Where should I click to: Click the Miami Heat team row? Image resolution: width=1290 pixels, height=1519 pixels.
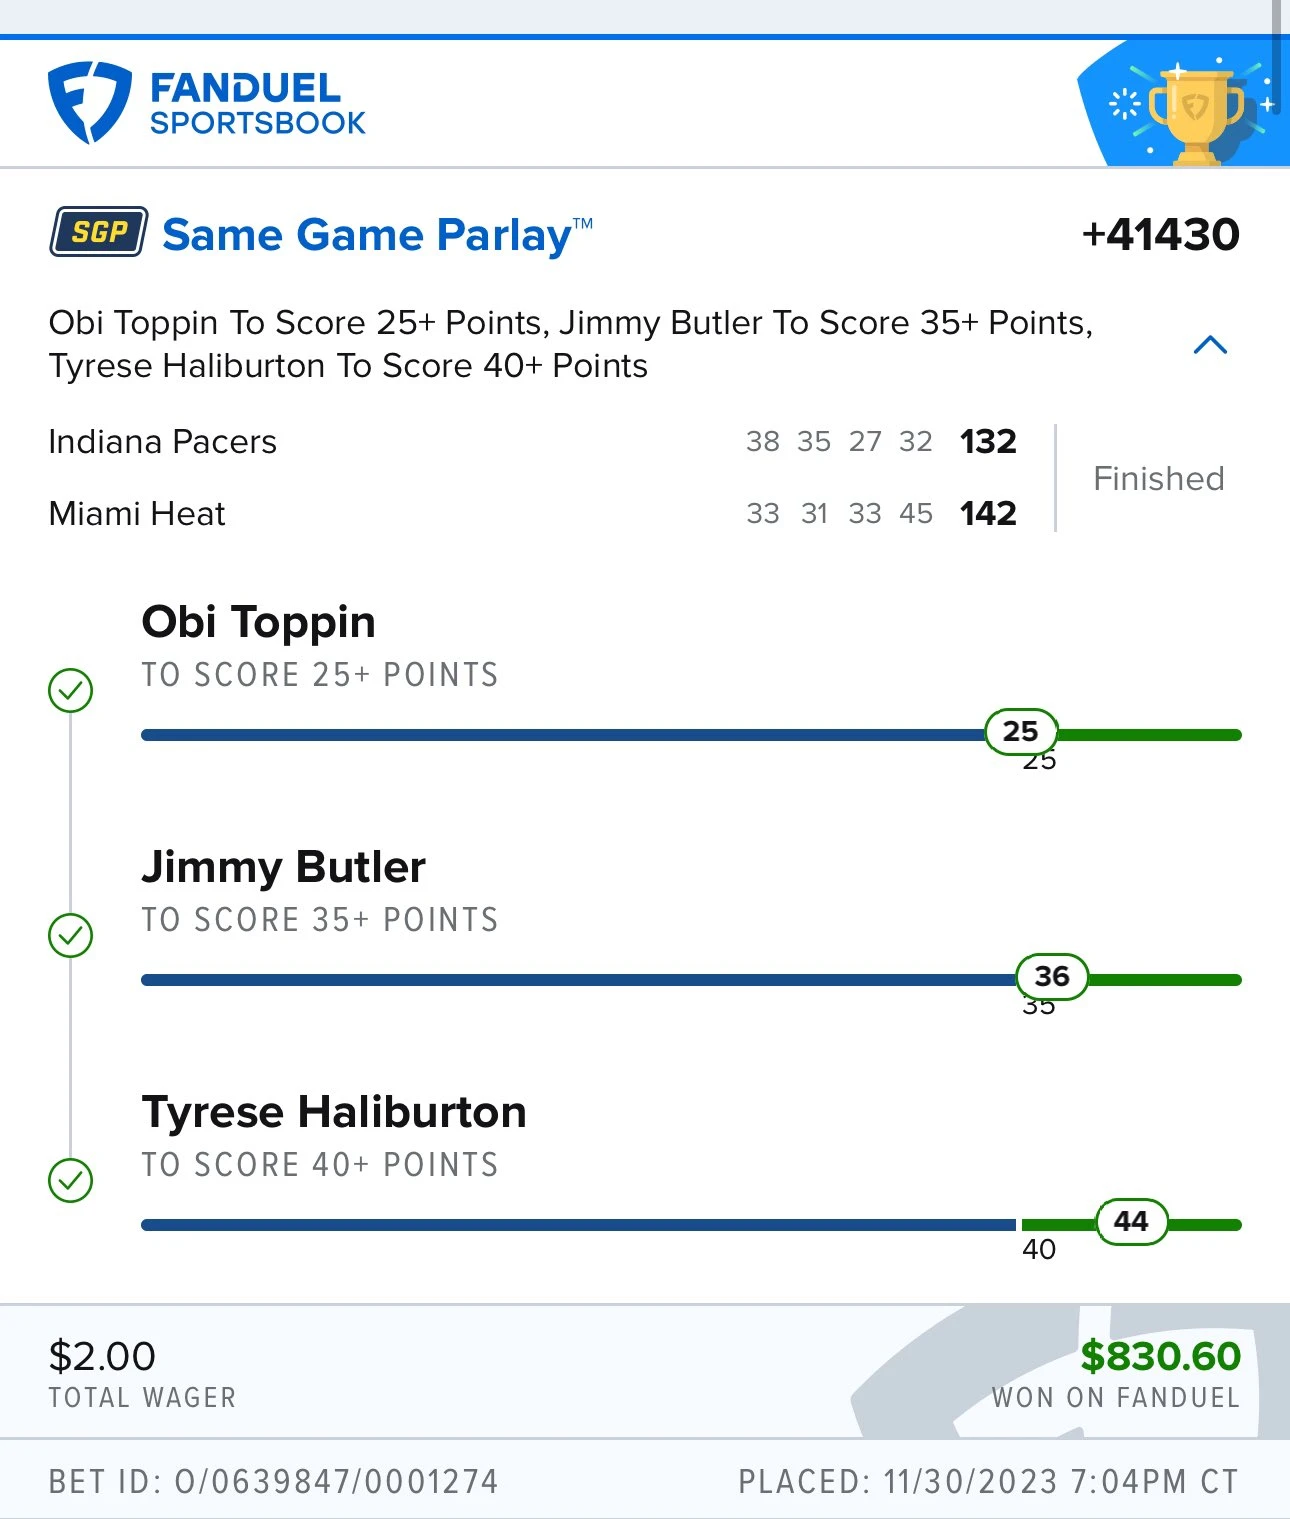pyautogui.click(x=533, y=513)
